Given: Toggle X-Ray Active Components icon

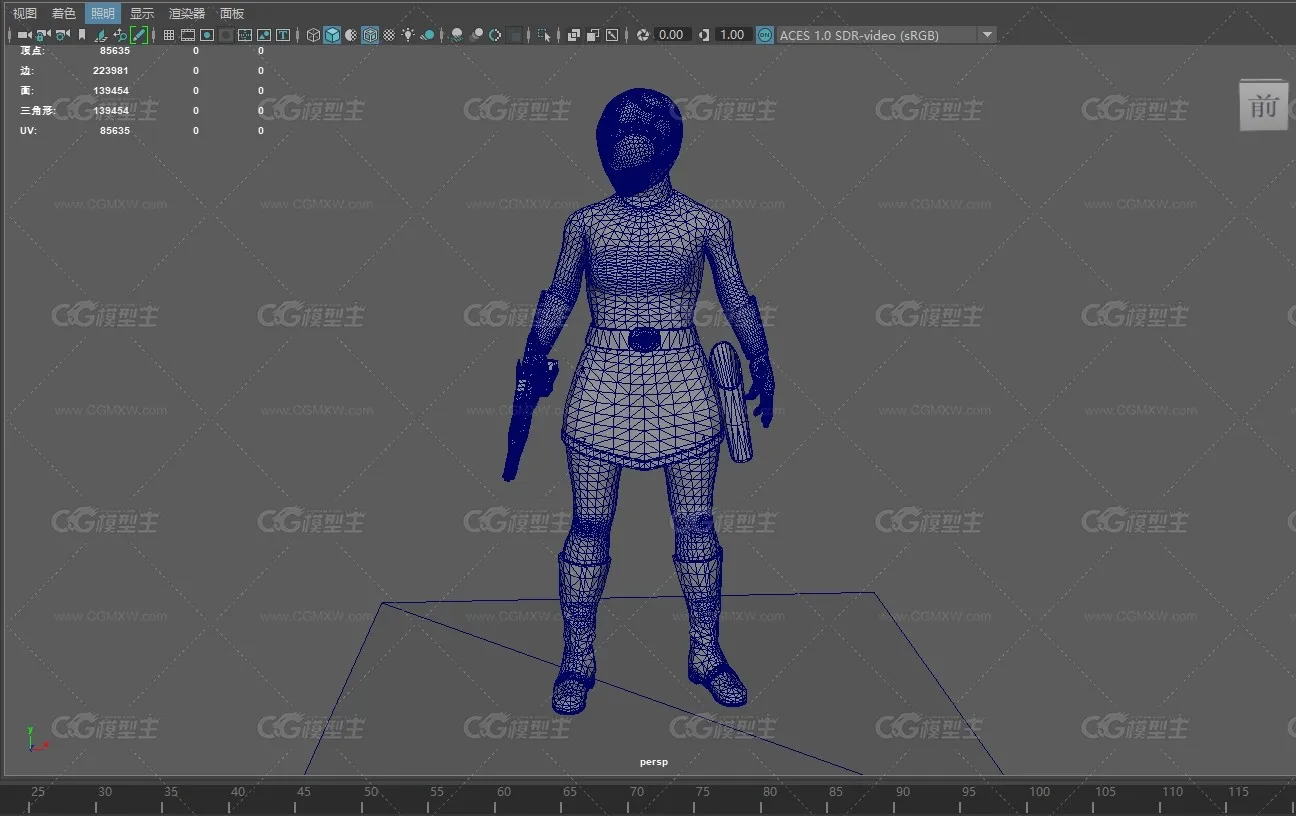Looking at the screenshot, I should click(x=593, y=35).
